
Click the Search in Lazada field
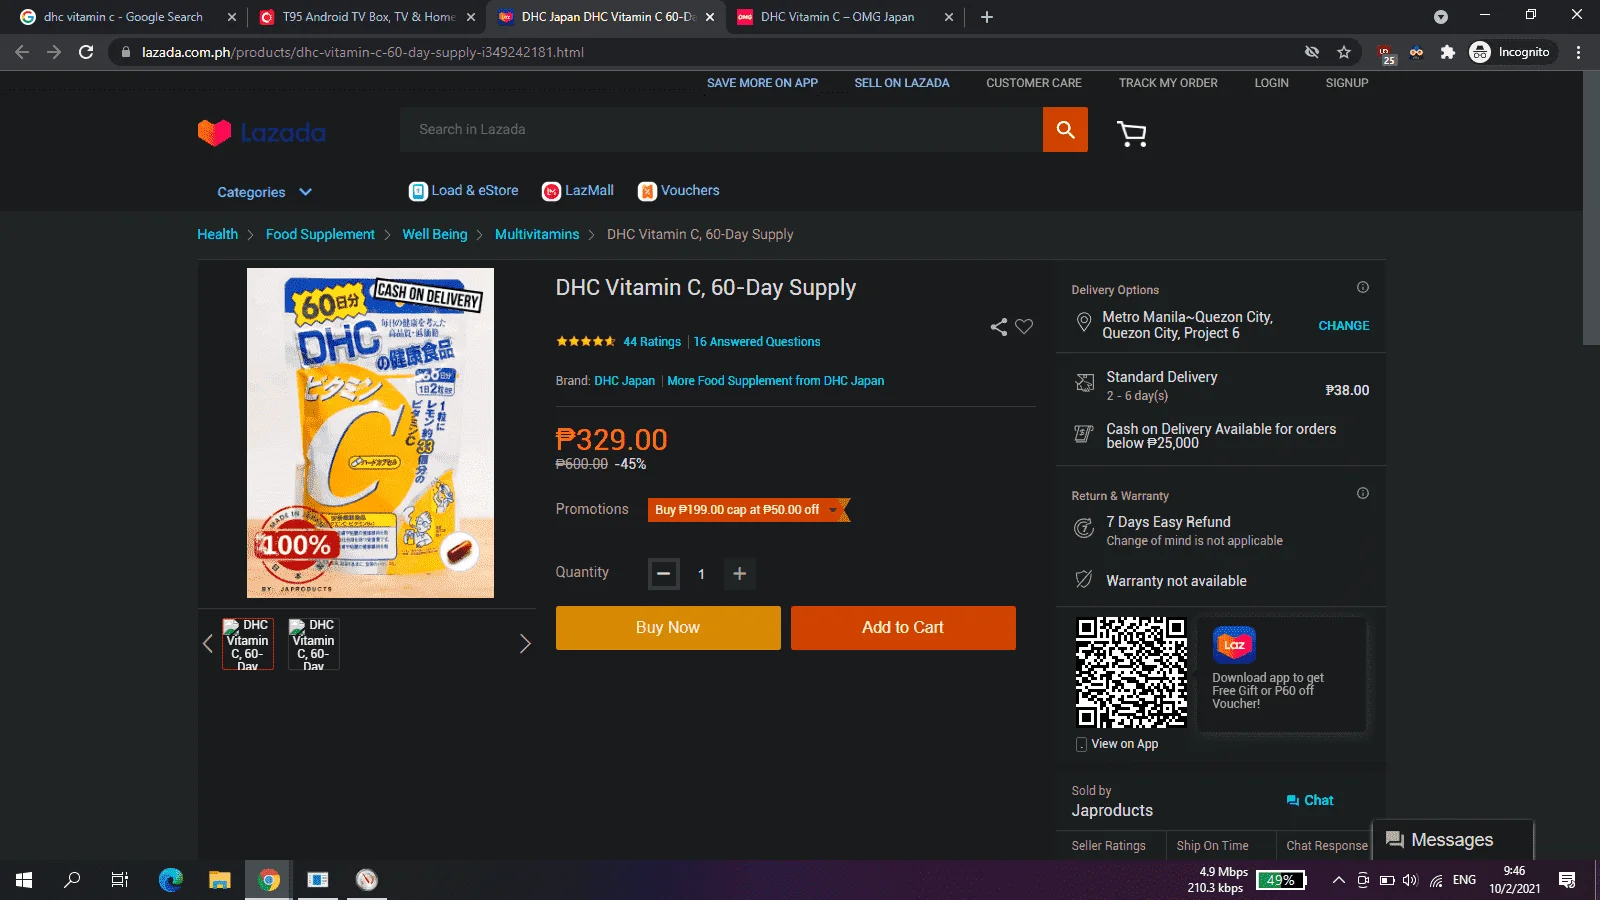point(721,130)
